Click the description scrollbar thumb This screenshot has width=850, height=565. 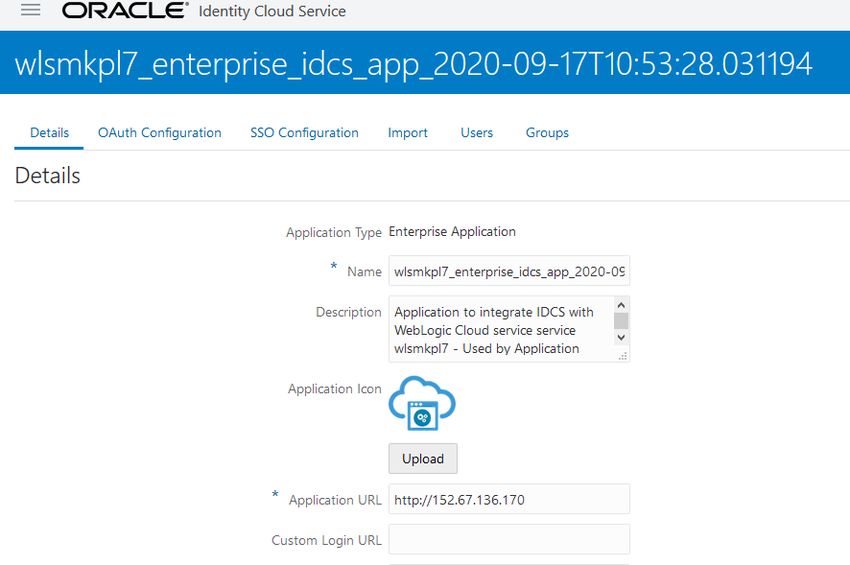coord(621,320)
